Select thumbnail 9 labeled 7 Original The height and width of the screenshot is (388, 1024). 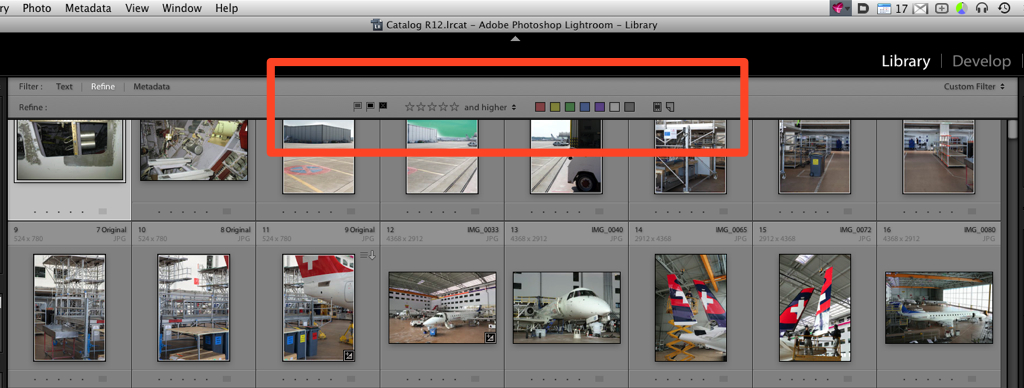[69, 308]
